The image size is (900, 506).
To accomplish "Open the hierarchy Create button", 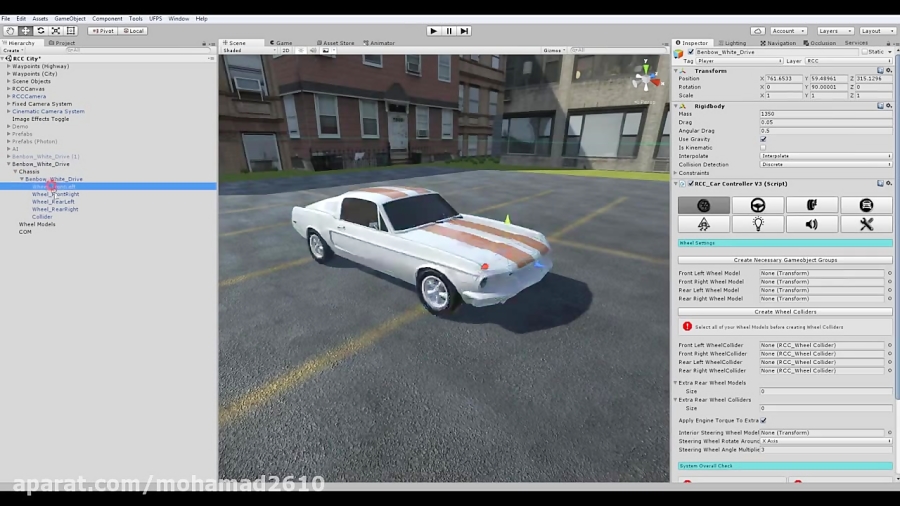I will tap(13, 50).
